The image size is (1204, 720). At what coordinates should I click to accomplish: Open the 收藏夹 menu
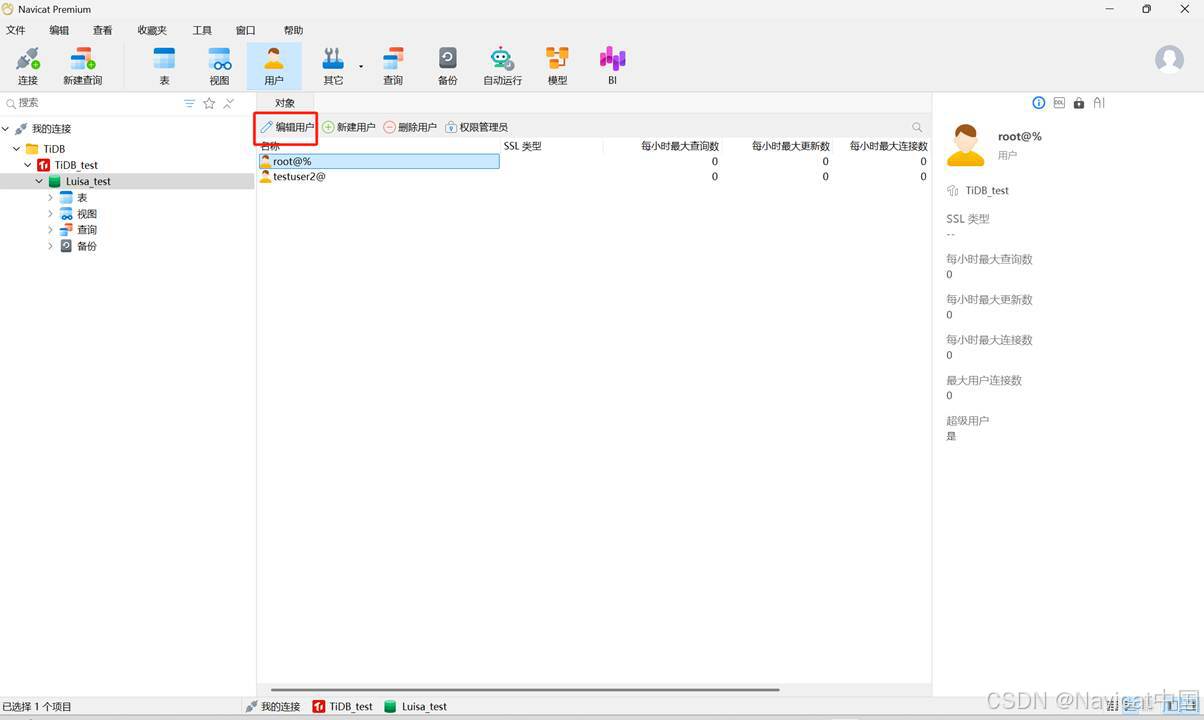pos(152,30)
